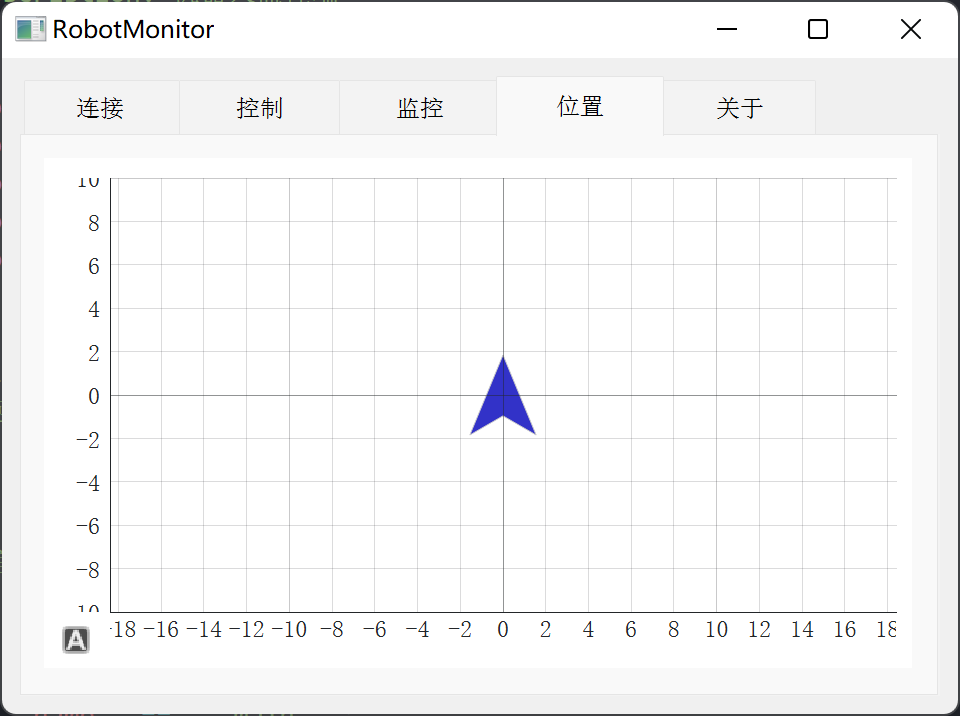Screen dimensions: 960x716
Task: Click the RobotMonitor title text
Action: (x=133, y=29)
